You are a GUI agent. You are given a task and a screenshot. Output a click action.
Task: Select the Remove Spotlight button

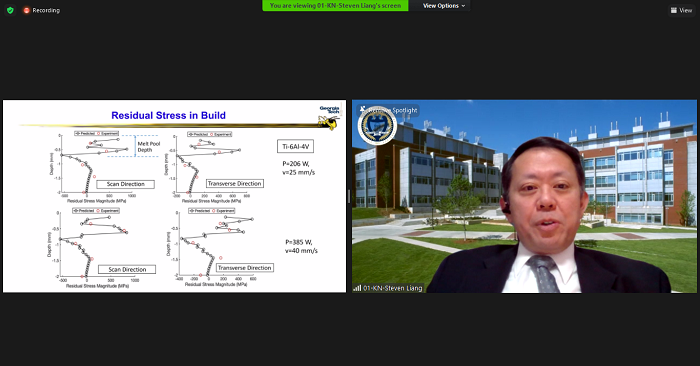coord(388,110)
